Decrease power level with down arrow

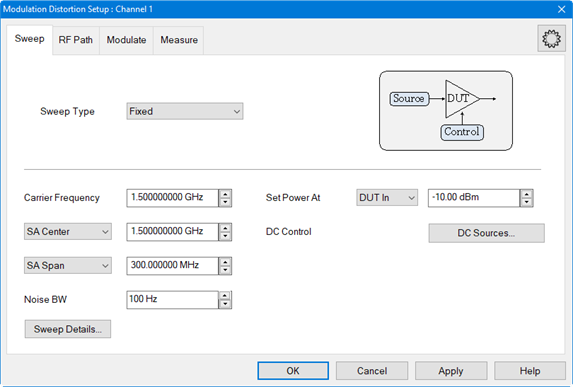[527, 202]
